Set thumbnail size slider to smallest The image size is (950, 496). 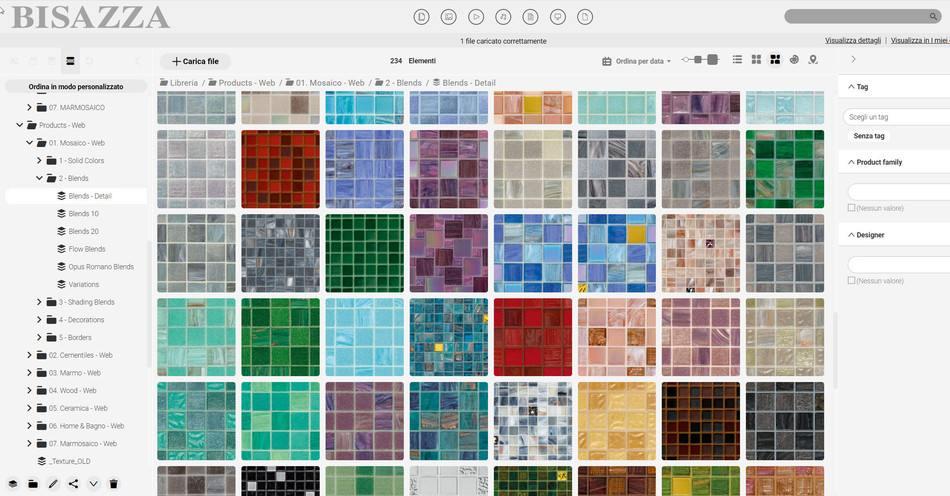(x=685, y=59)
